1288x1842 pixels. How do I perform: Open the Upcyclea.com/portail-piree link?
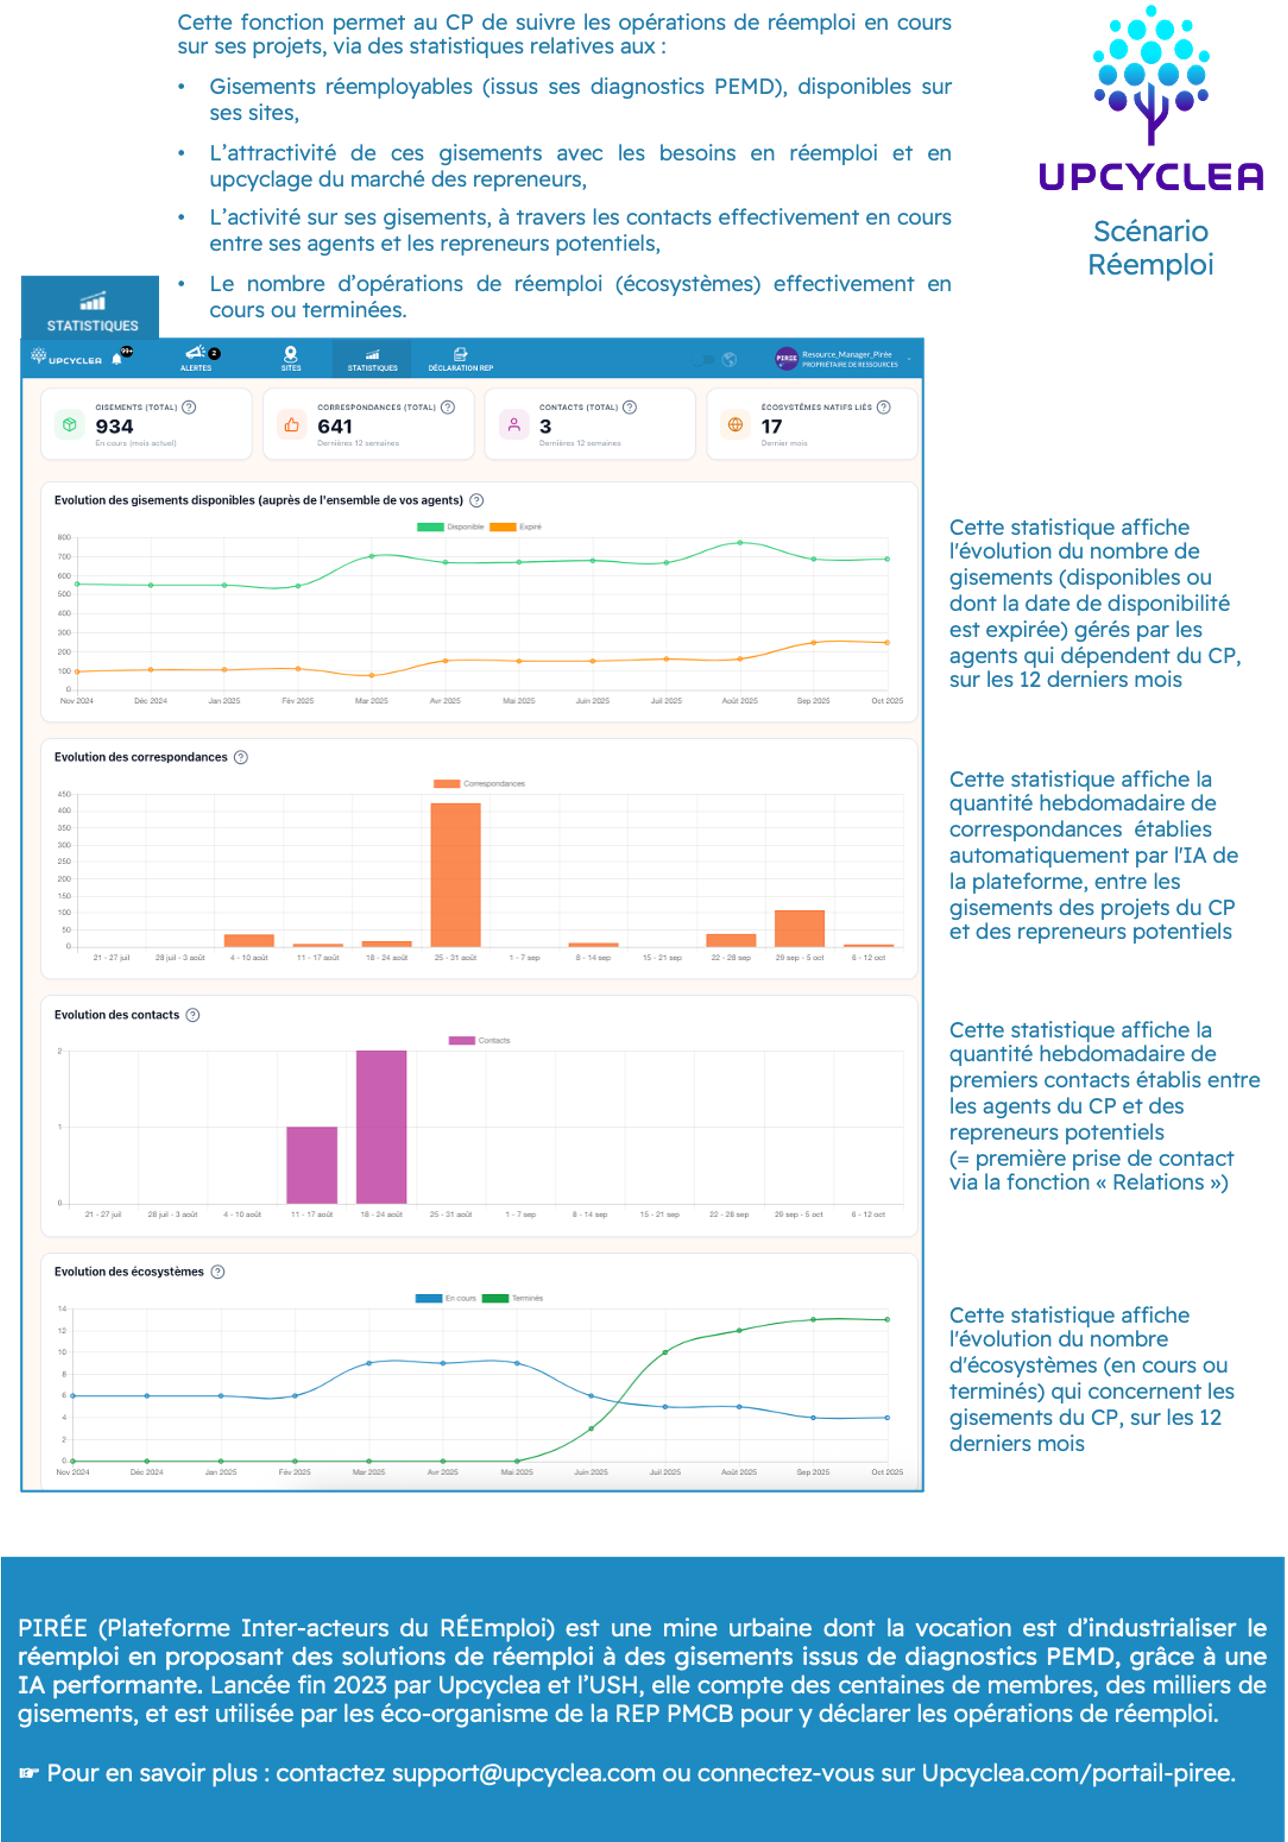click(x=1077, y=1773)
